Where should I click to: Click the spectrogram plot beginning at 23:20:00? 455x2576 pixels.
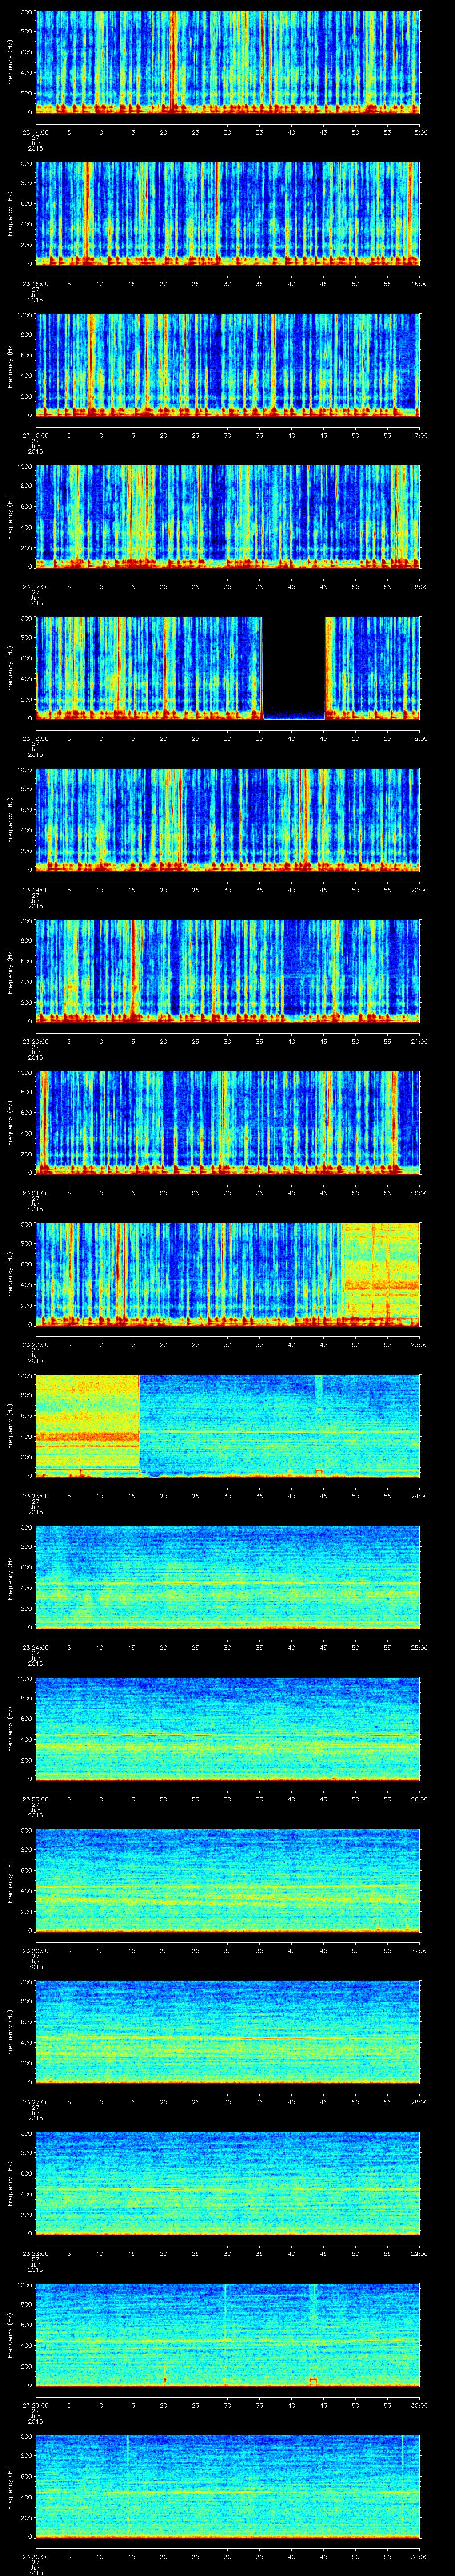coord(228,972)
